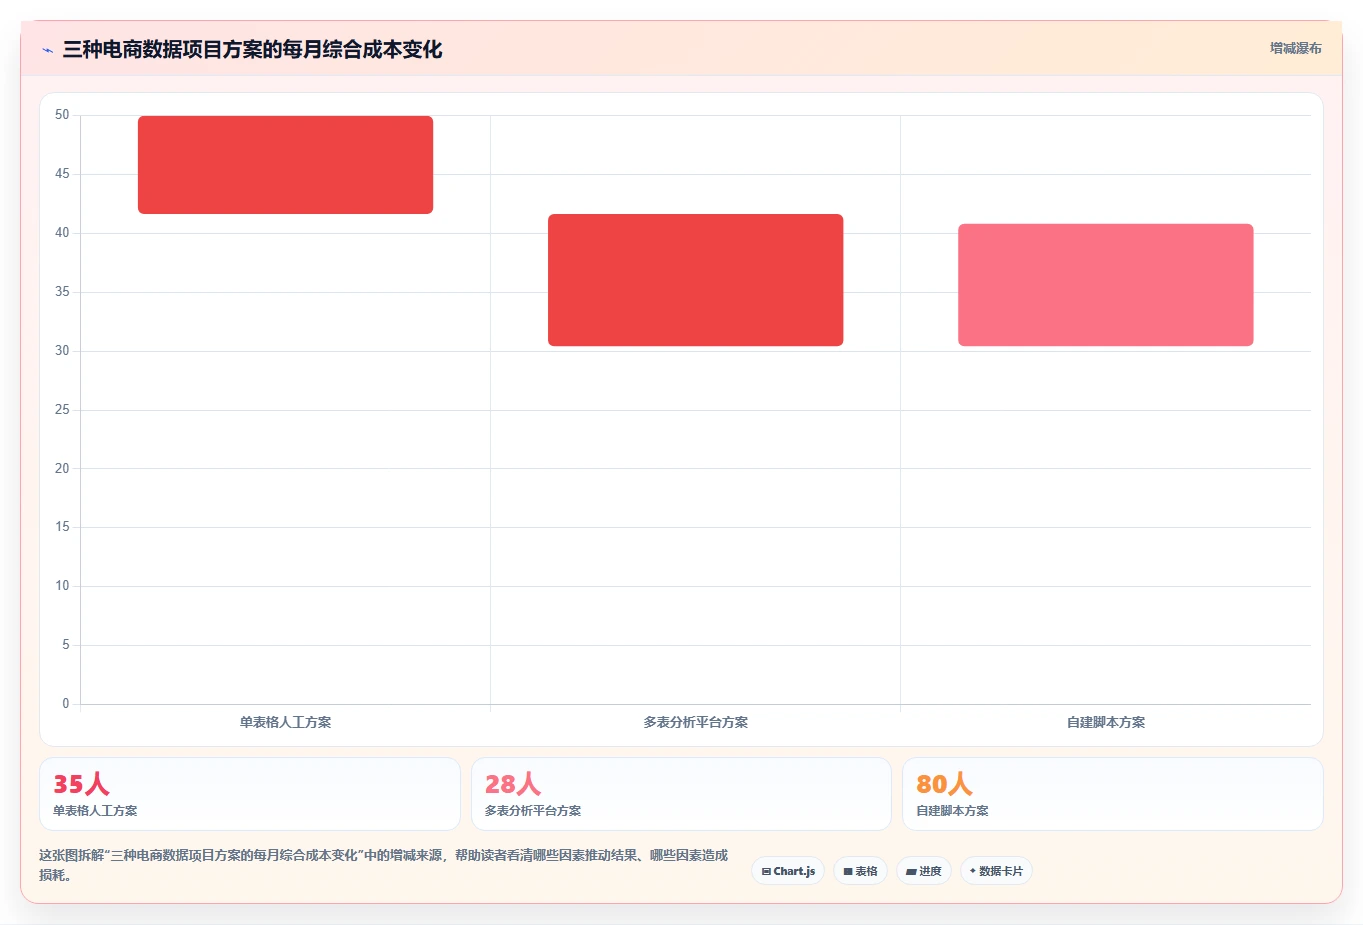The image size is (1363, 925).
Task: Click the y-axis value 25
Action: 62,410
